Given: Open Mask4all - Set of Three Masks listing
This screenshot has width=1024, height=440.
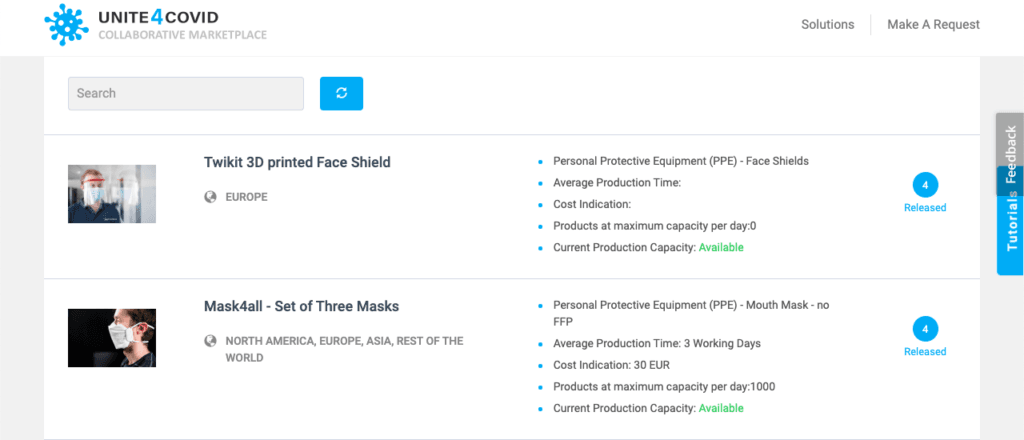Looking at the screenshot, I should (301, 306).
